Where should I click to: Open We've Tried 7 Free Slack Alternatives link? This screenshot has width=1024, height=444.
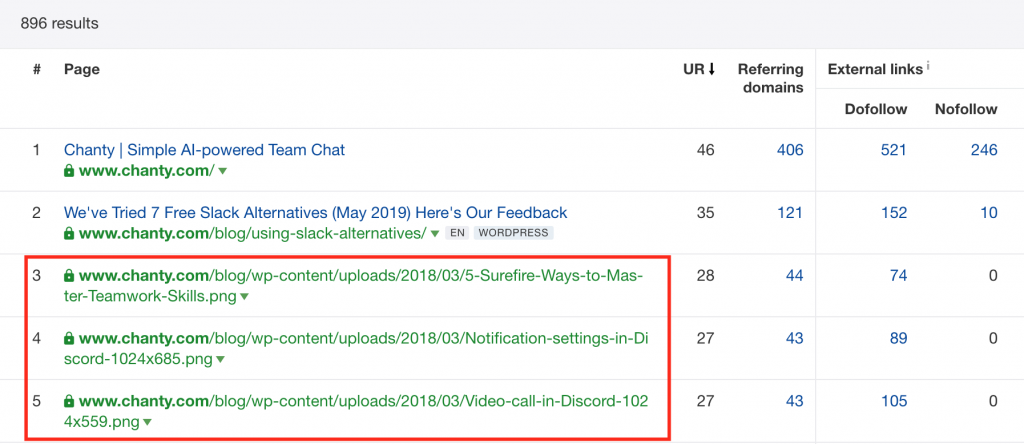pyautogui.click(x=315, y=213)
